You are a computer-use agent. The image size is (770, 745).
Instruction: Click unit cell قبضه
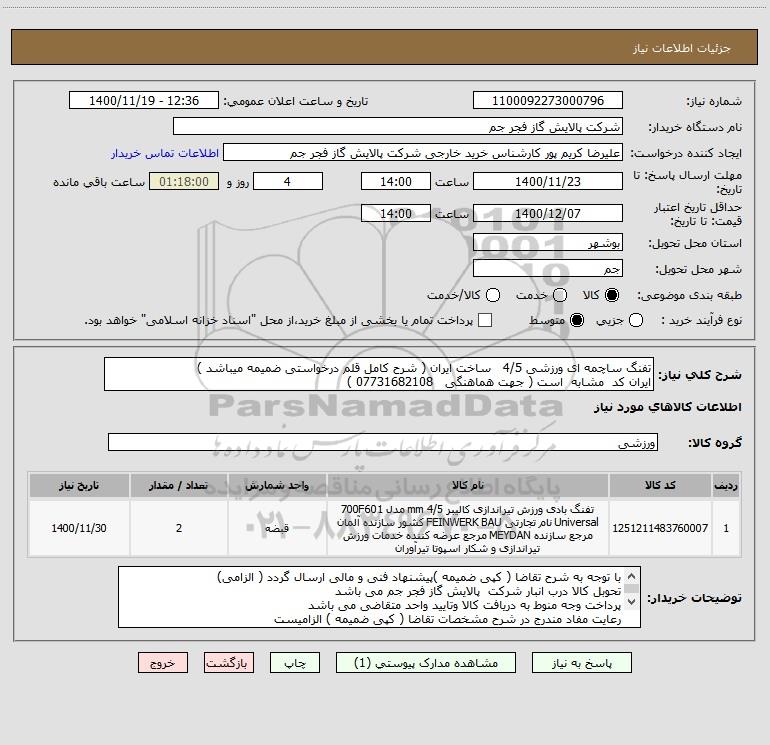click(277, 528)
